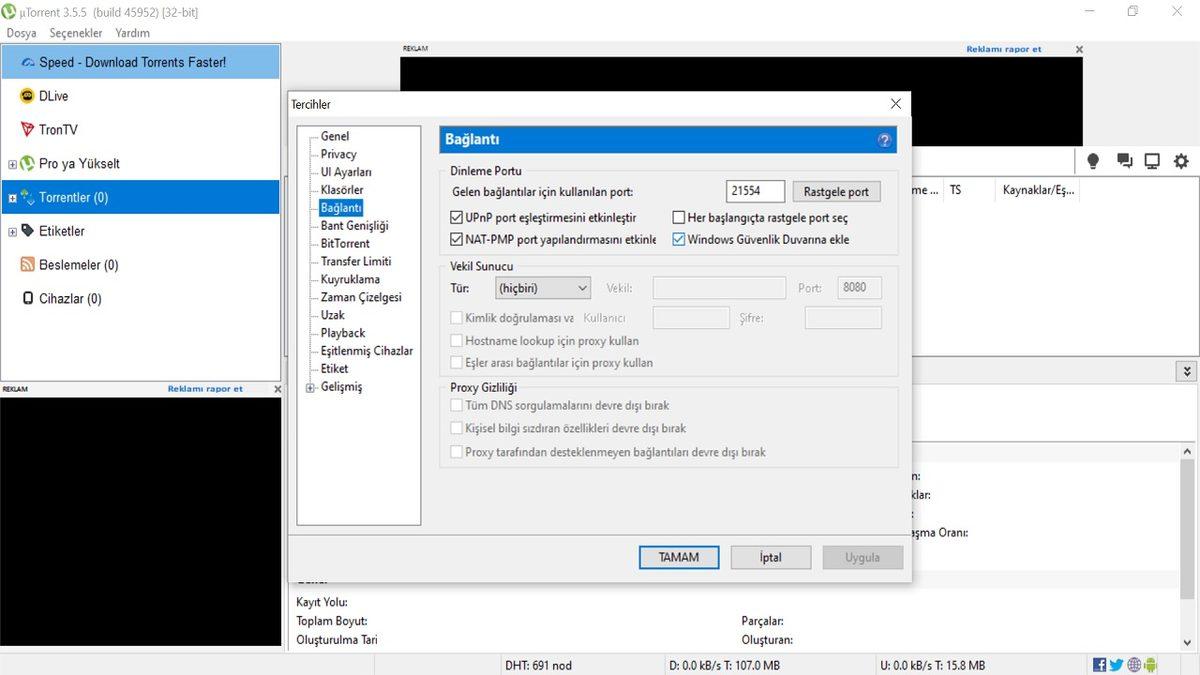Image resolution: width=1200 pixels, height=675 pixels.
Task: Open the Tür proxy type dropdown
Action: (542, 287)
